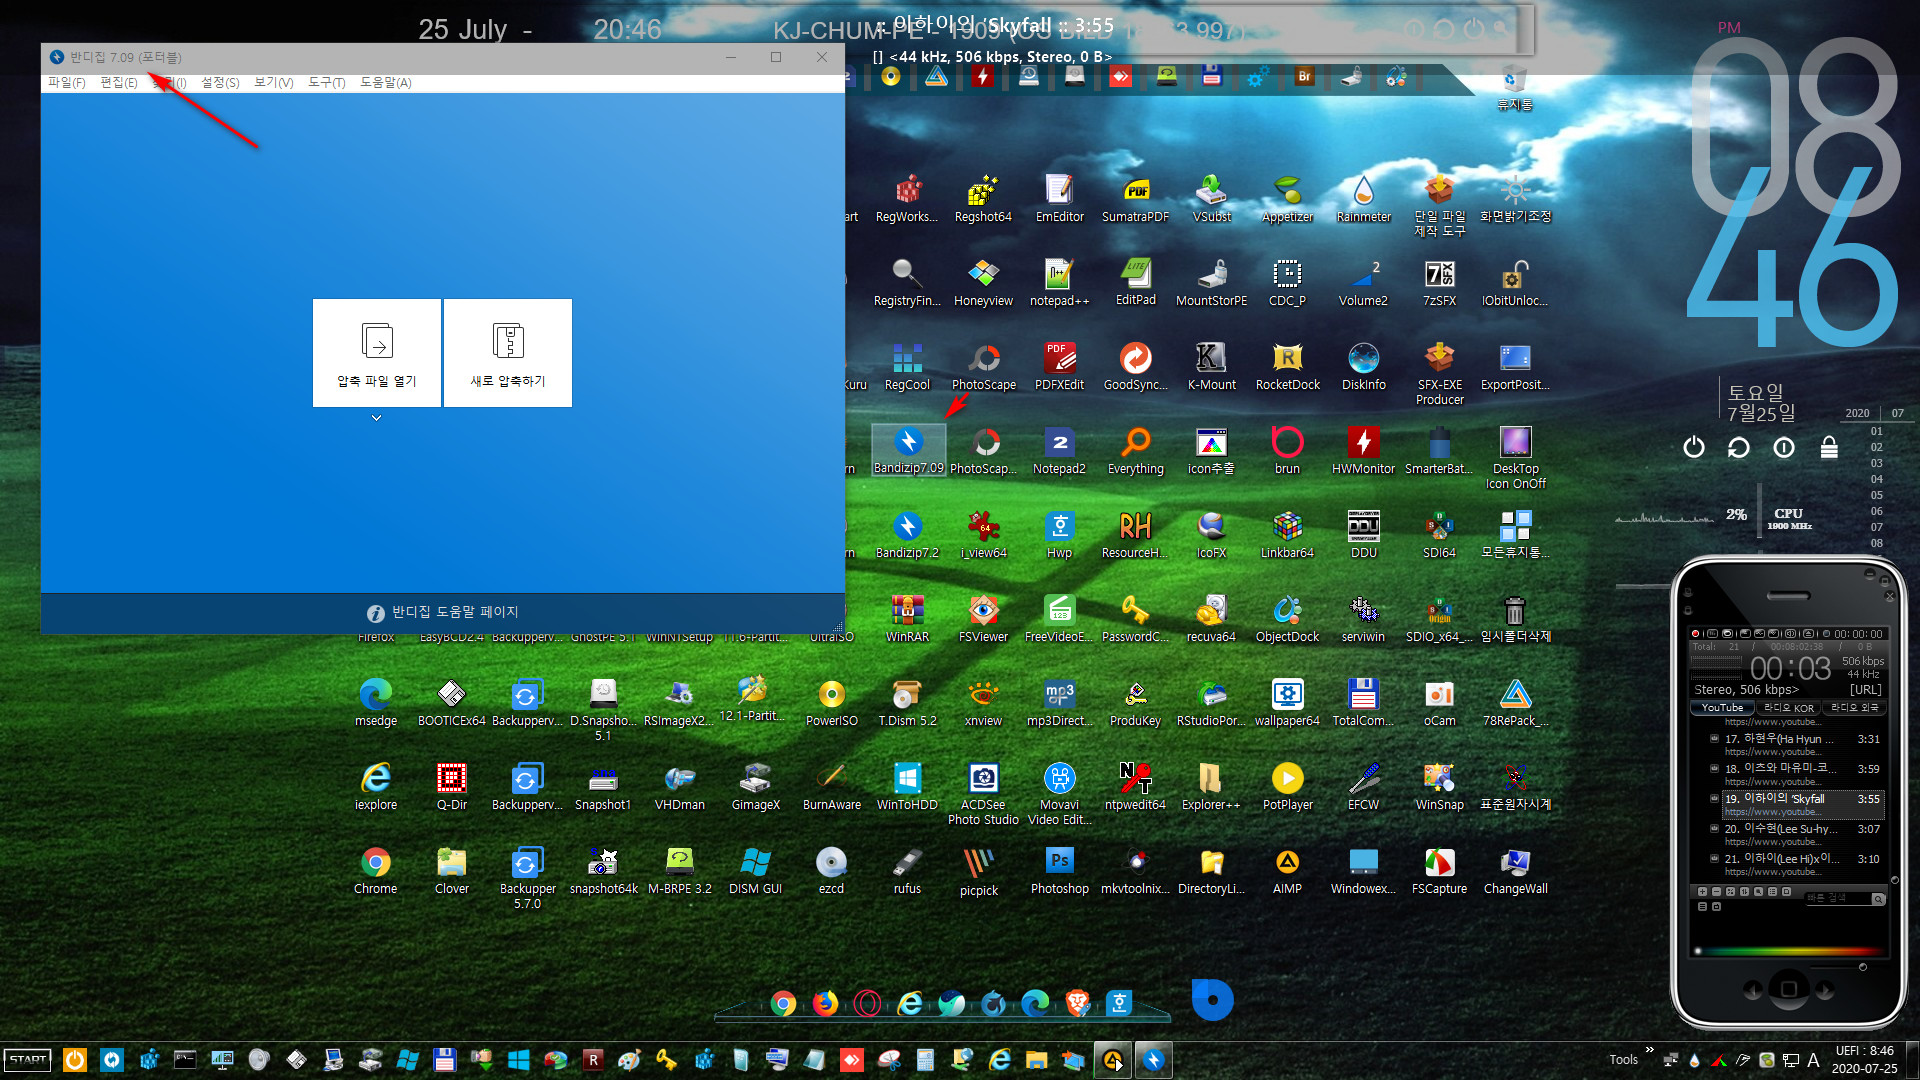Open the 압축 파일 열기 tile in Bandizip
Image resolution: width=1920 pixels, height=1080 pixels.
click(377, 353)
